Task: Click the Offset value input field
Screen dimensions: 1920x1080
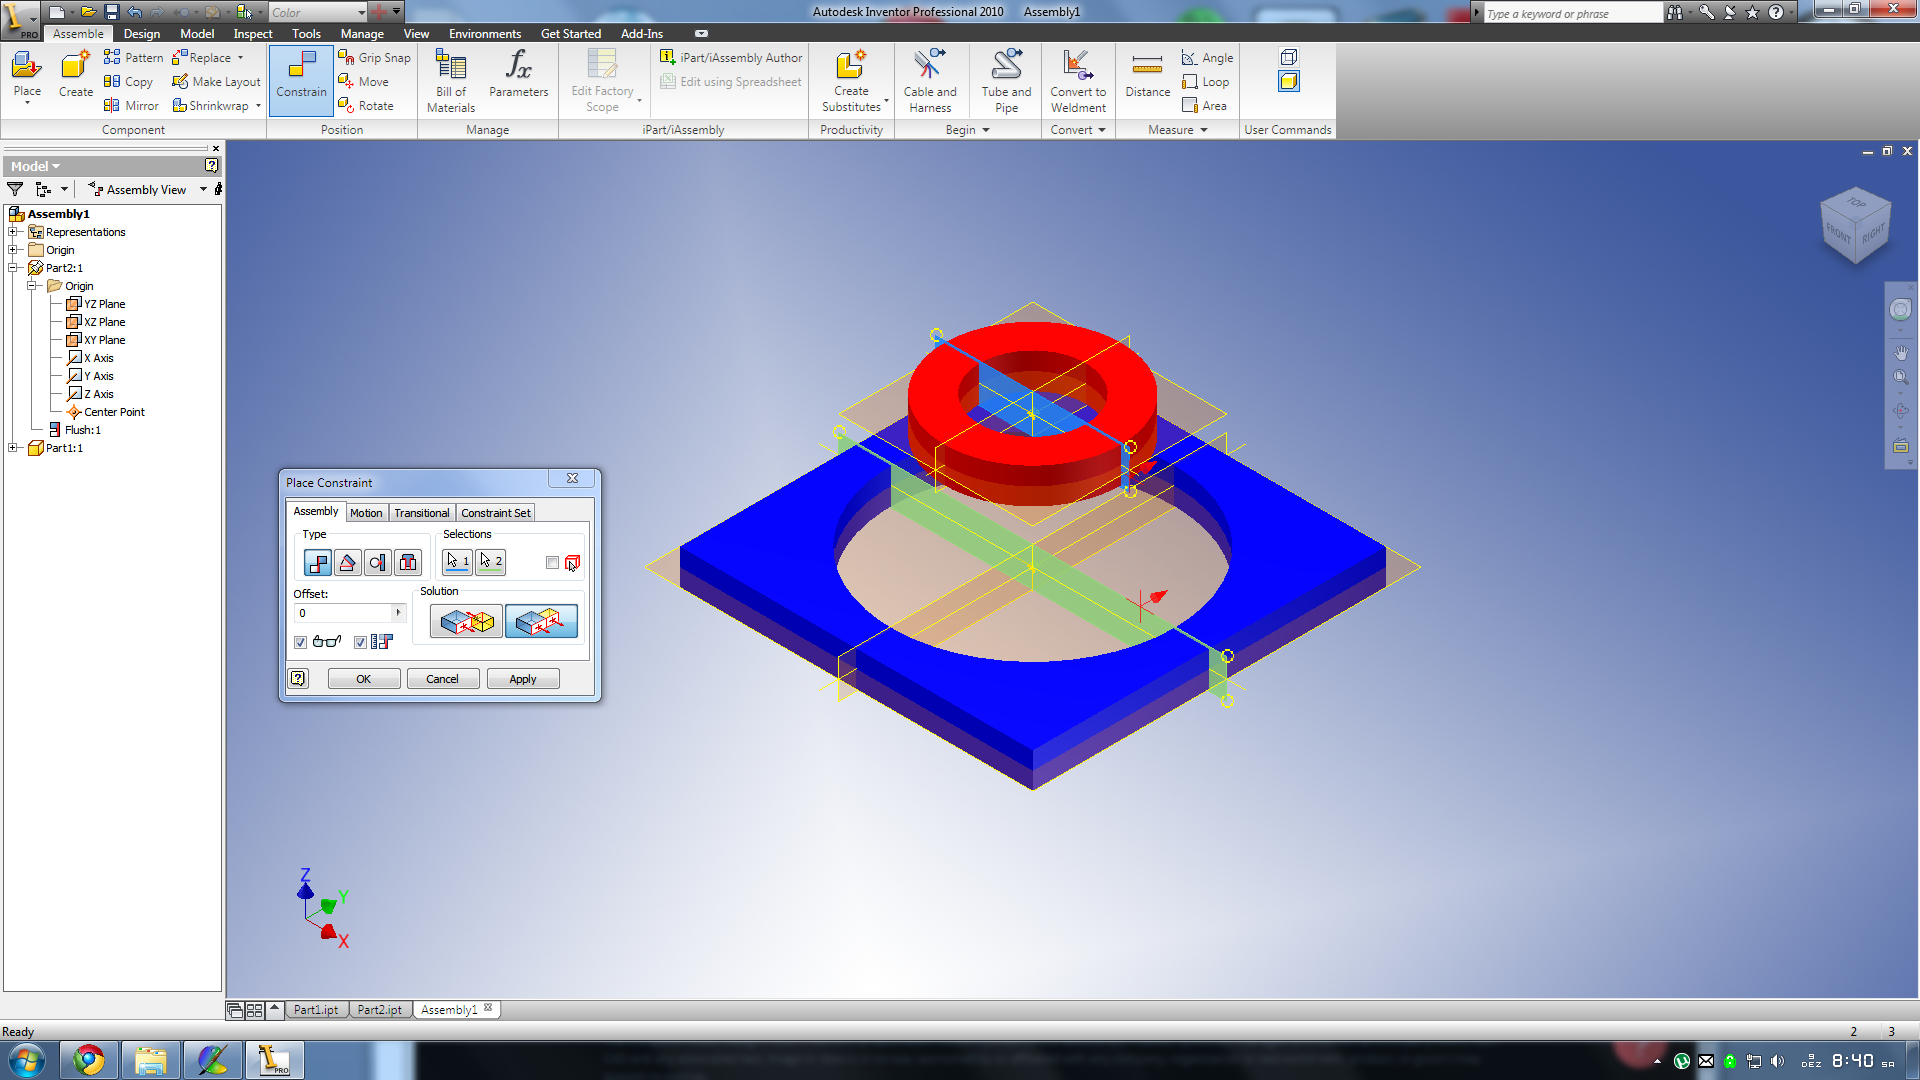Action: click(x=343, y=613)
